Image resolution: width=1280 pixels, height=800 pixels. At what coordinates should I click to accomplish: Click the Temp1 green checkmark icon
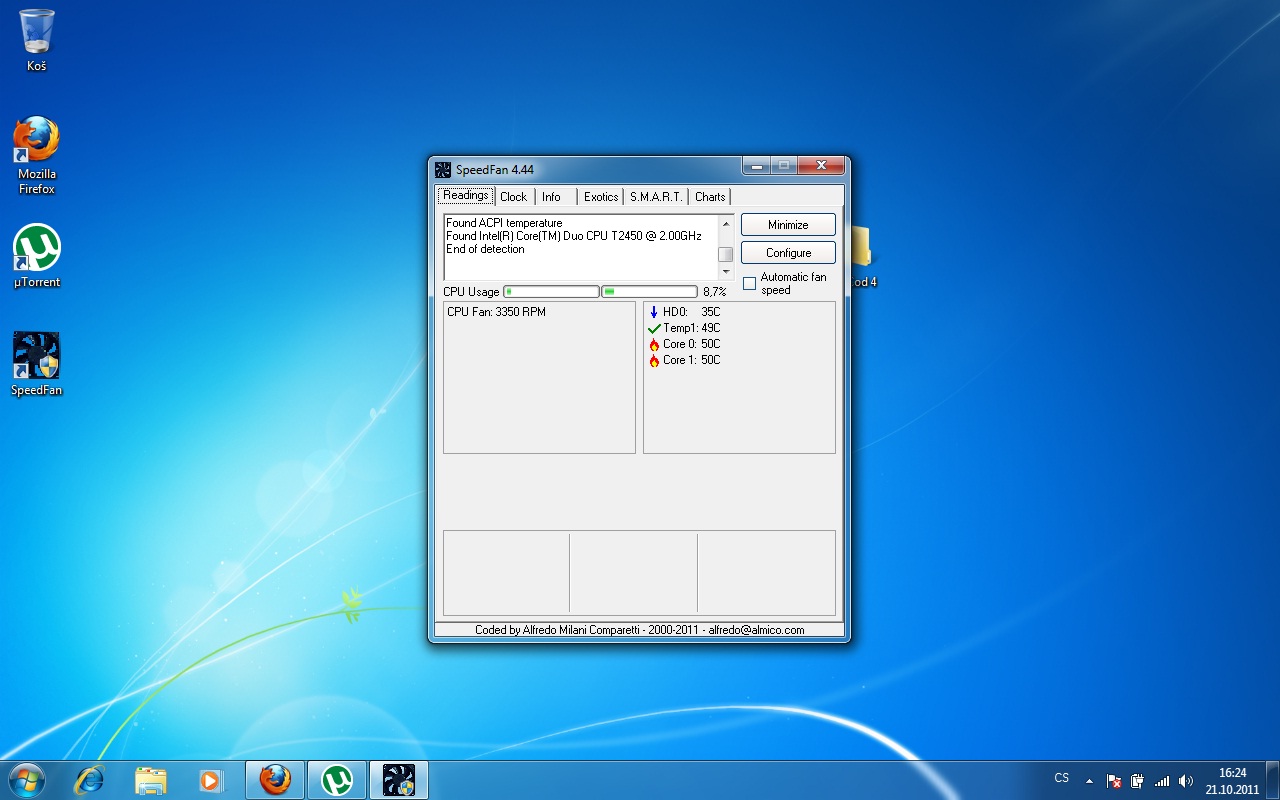tap(654, 328)
